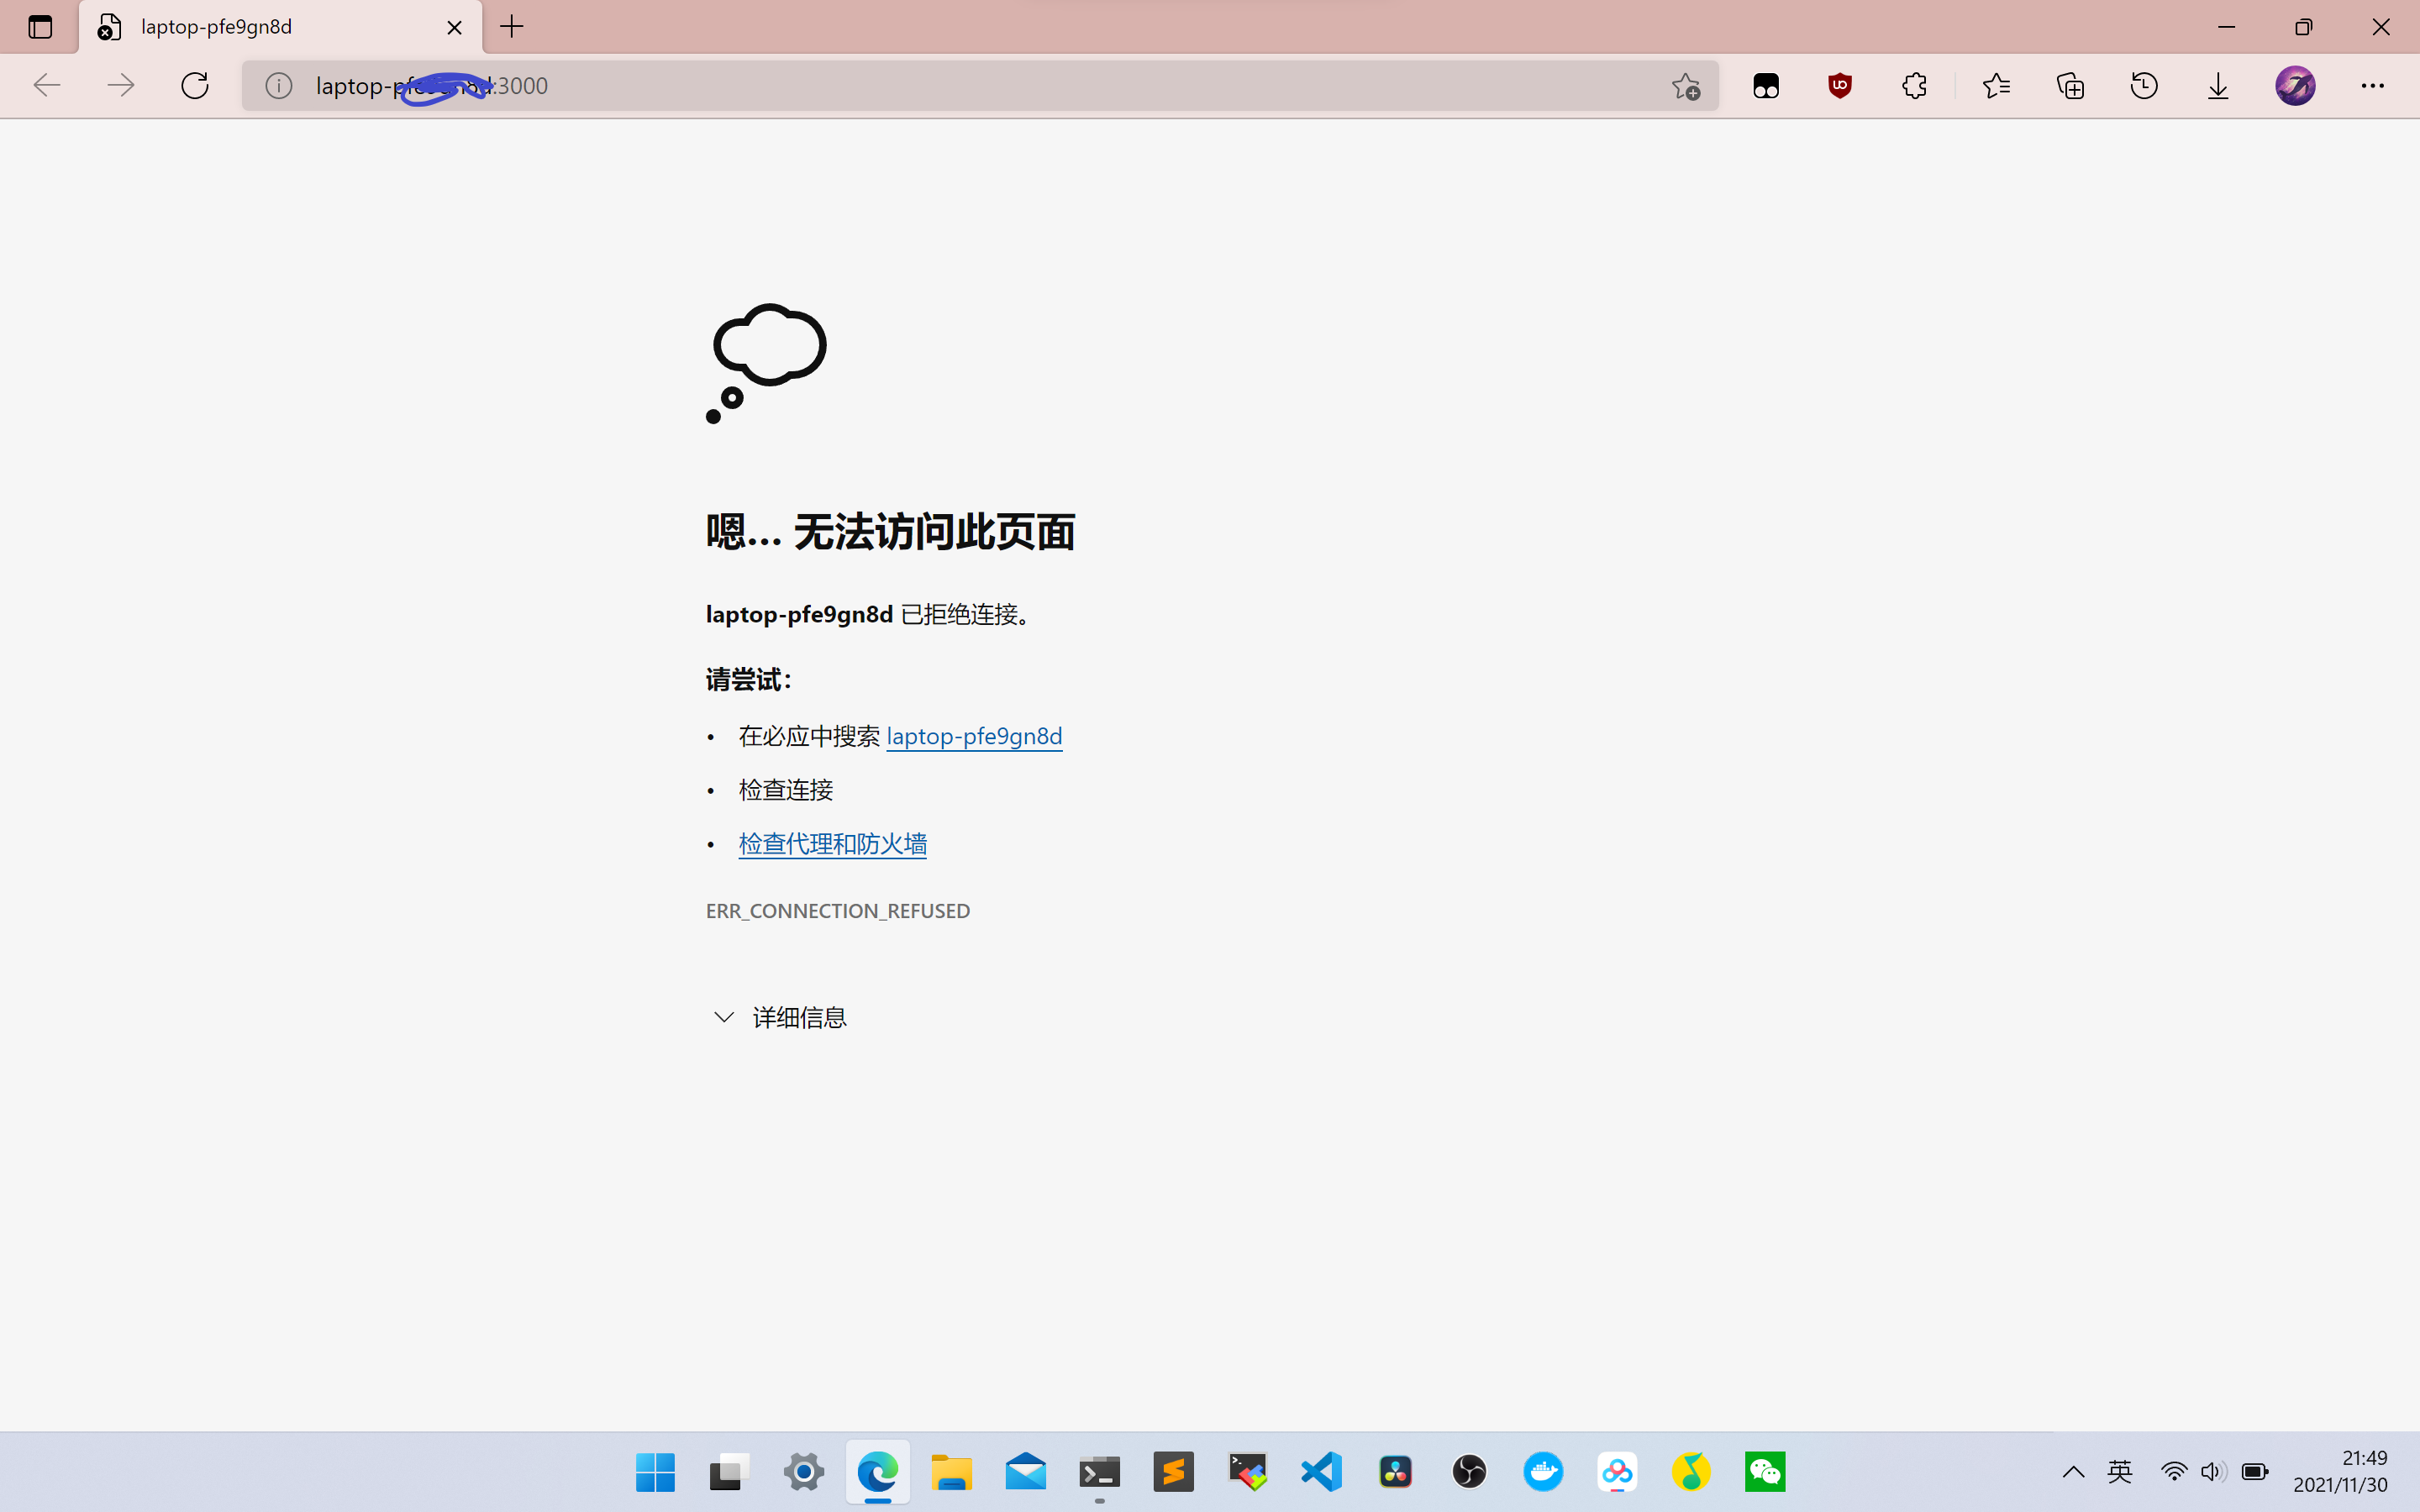The width and height of the screenshot is (2420, 1512).
Task: View site information icon in address bar
Action: (279, 86)
